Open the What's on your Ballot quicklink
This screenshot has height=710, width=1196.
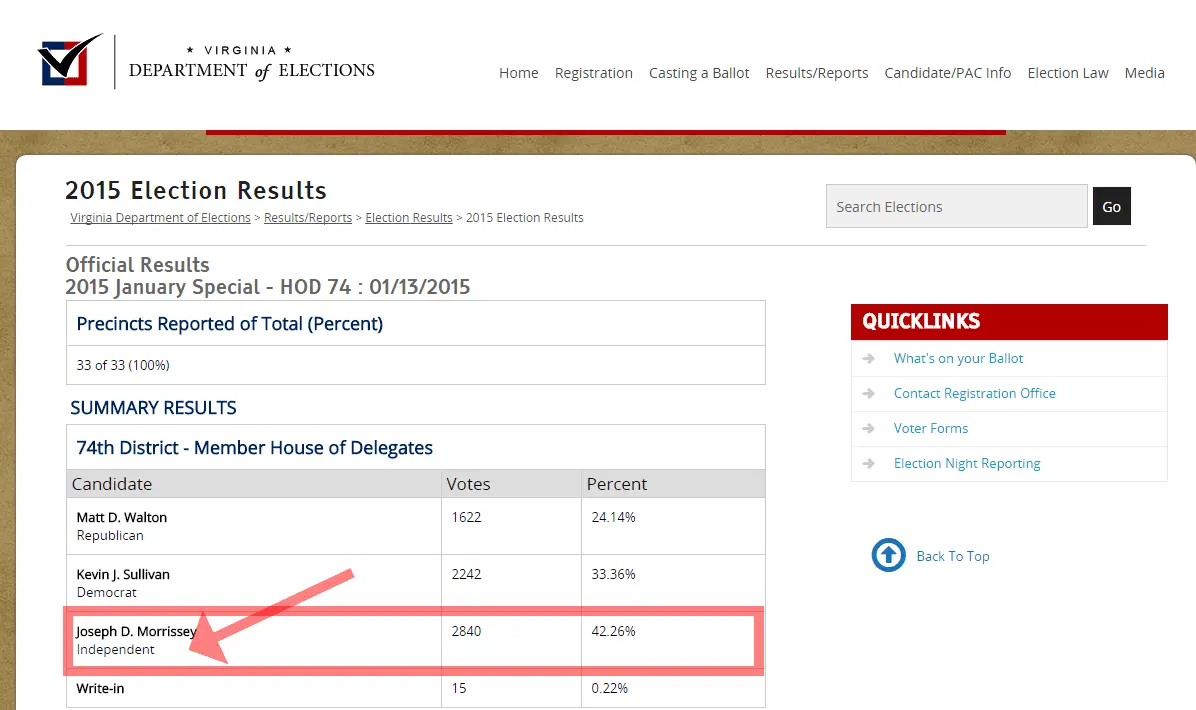[958, 358]
